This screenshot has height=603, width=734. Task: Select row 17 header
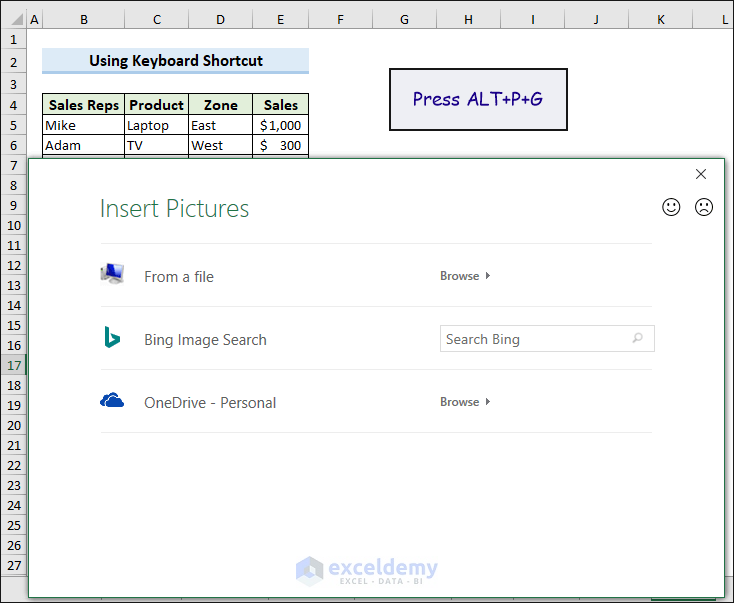pos(14,365)
